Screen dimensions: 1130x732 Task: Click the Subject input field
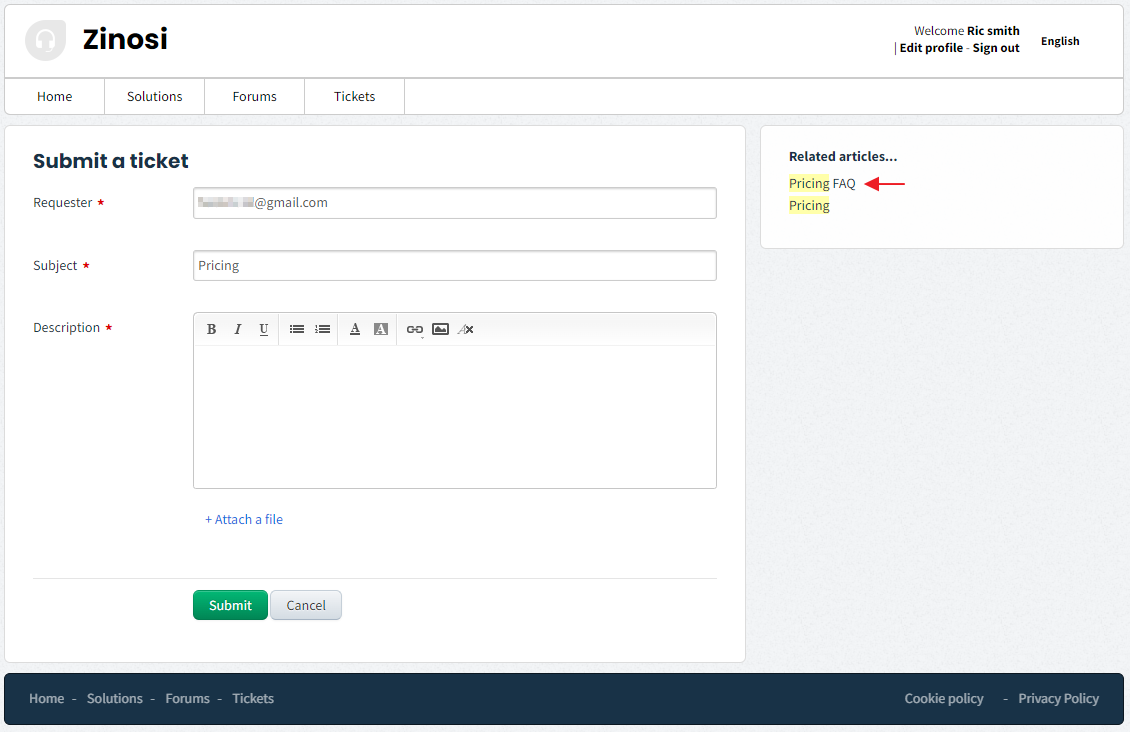pos(455,266)
